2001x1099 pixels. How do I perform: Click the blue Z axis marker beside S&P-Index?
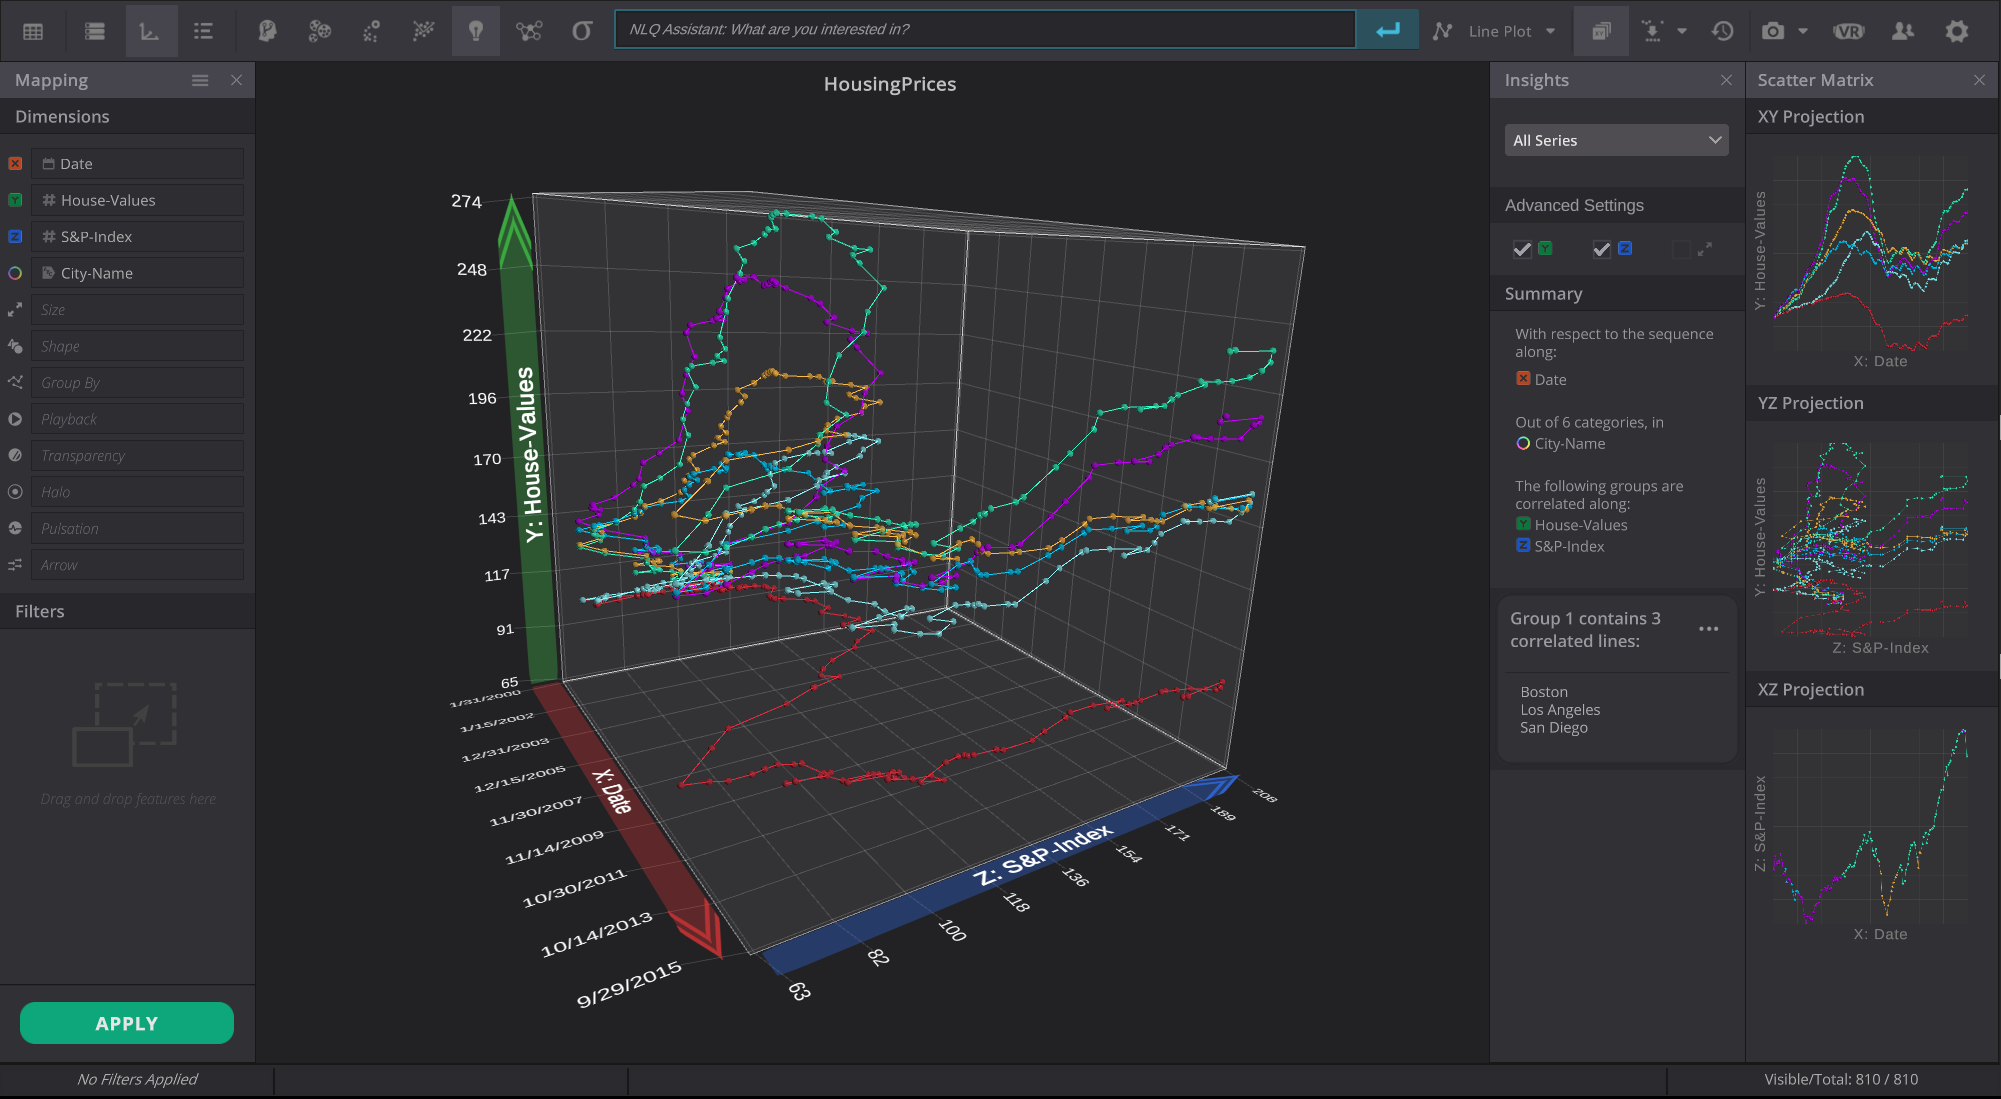15,237
